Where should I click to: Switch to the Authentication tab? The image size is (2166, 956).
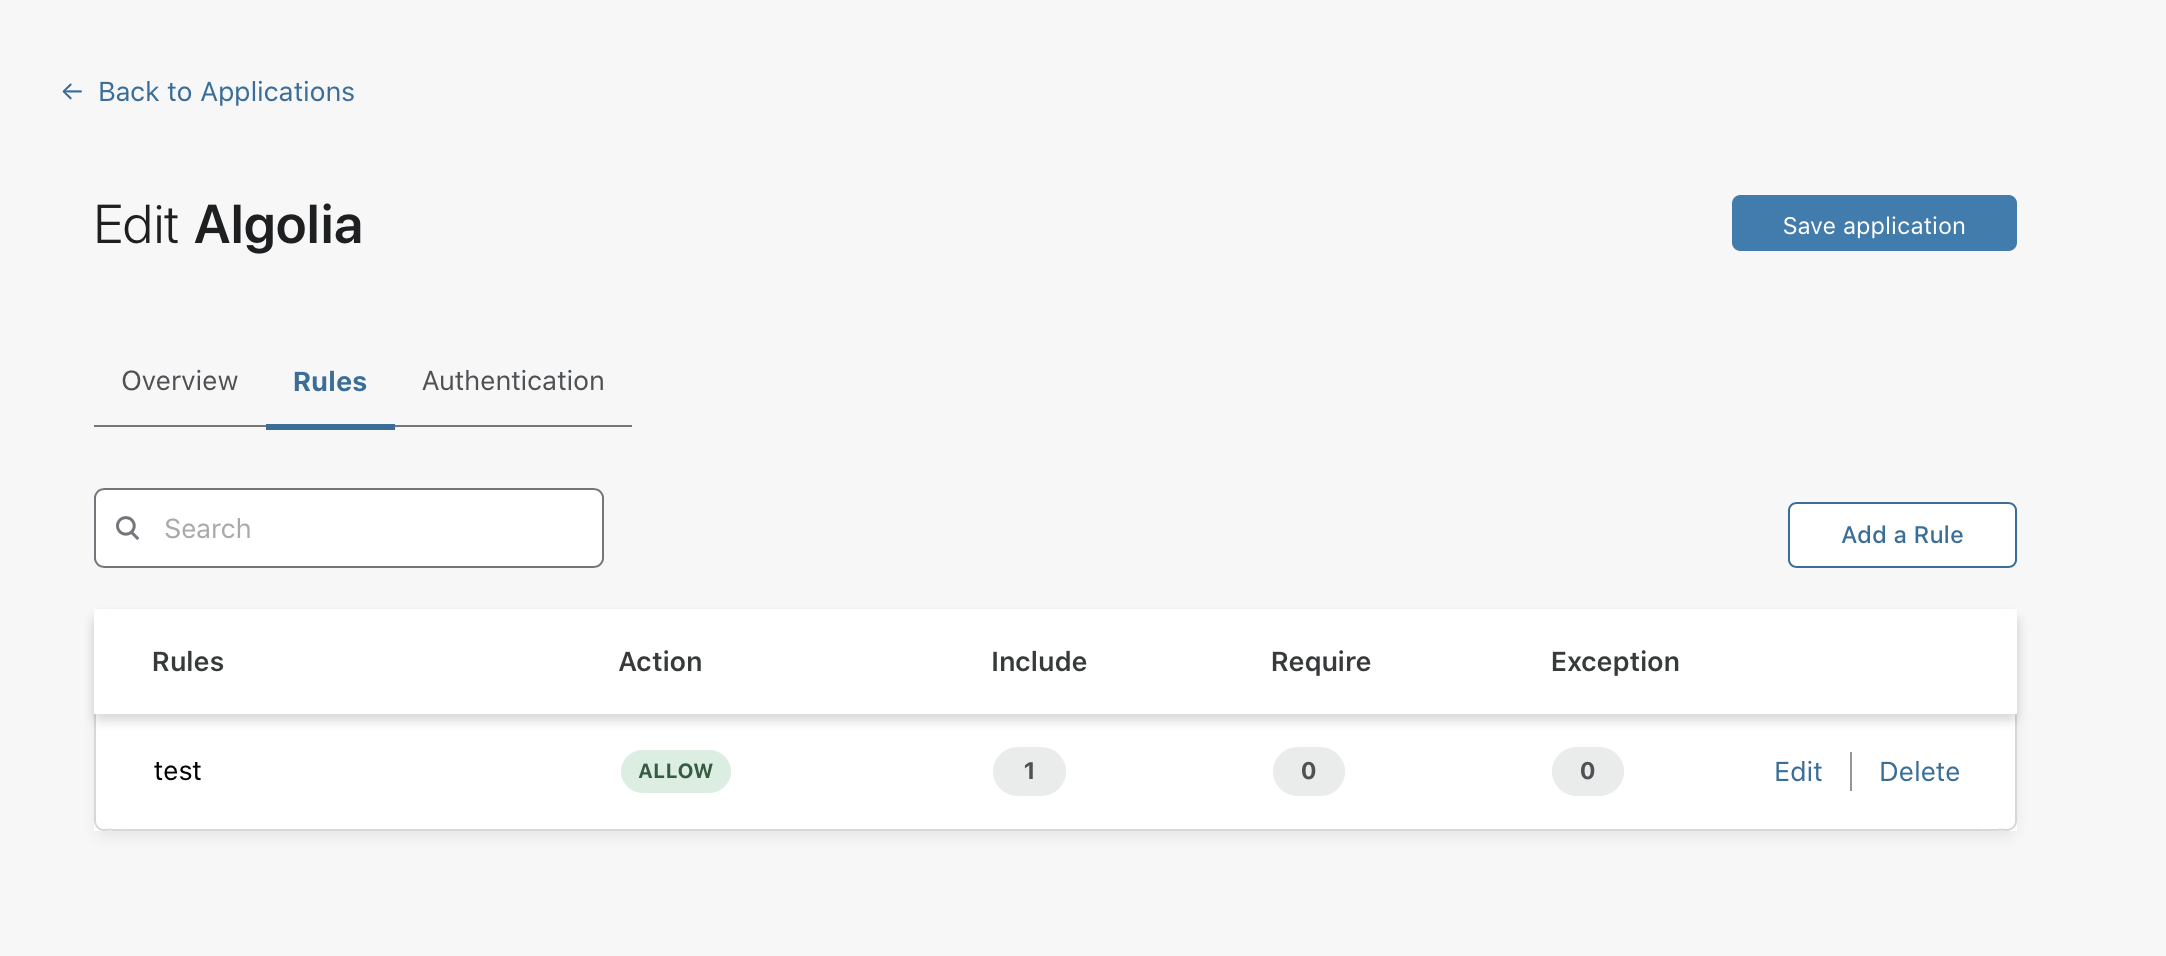click(513, 381)
